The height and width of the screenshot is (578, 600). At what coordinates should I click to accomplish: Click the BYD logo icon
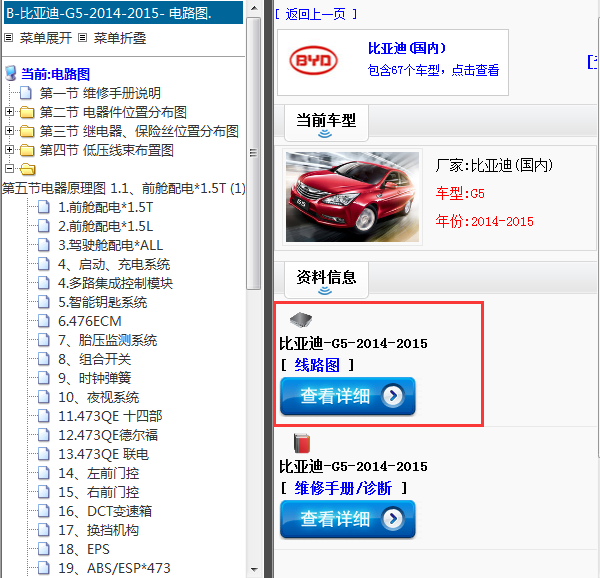click(313, 60)
